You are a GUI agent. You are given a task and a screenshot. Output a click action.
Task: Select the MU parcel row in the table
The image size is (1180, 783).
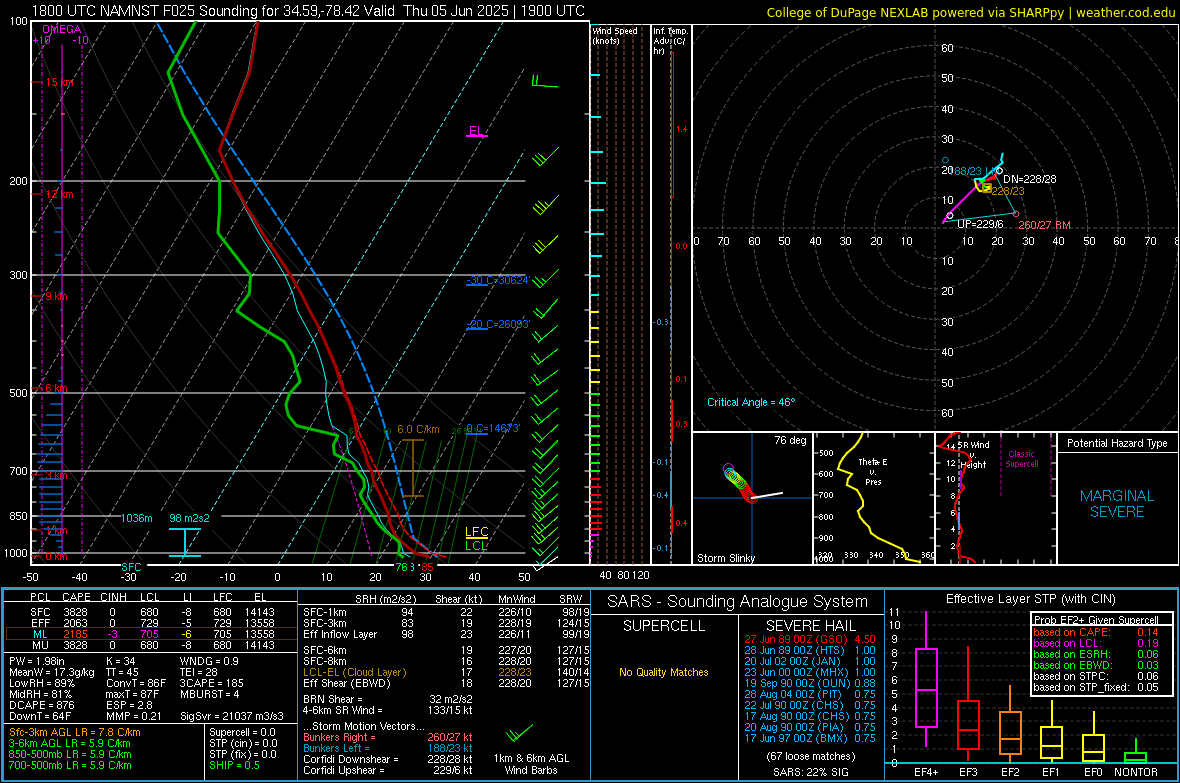click(x=151, y=644)
